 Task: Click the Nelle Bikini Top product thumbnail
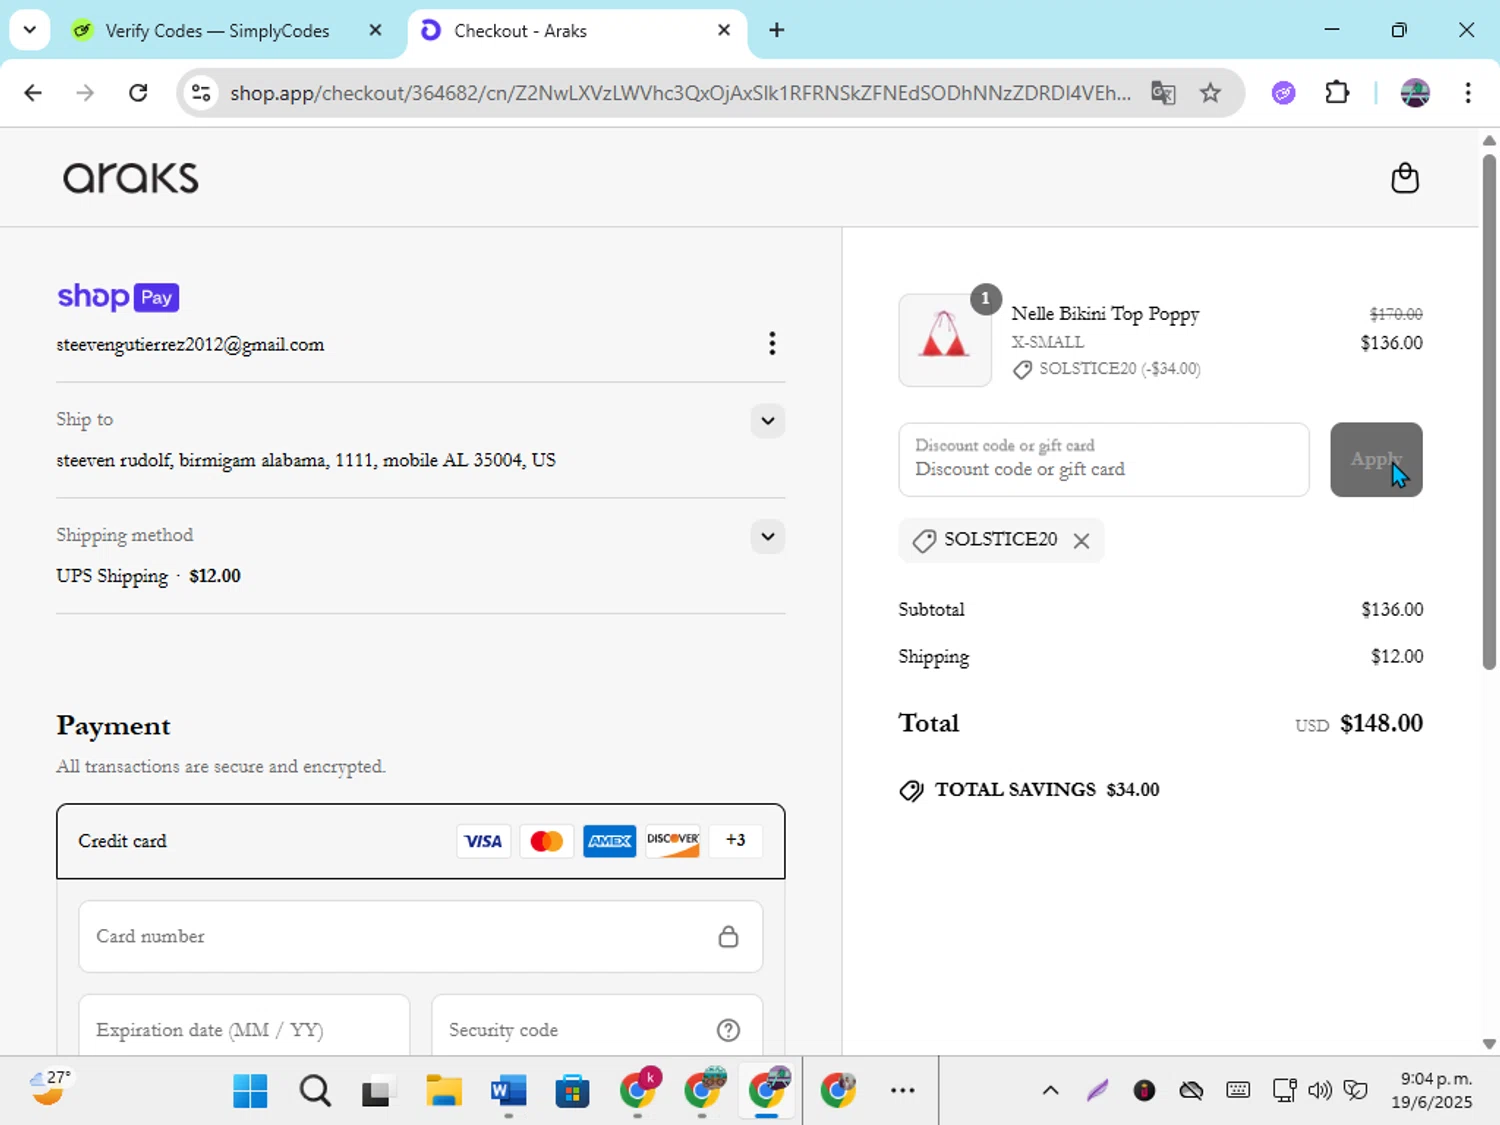tap(945, 340)
